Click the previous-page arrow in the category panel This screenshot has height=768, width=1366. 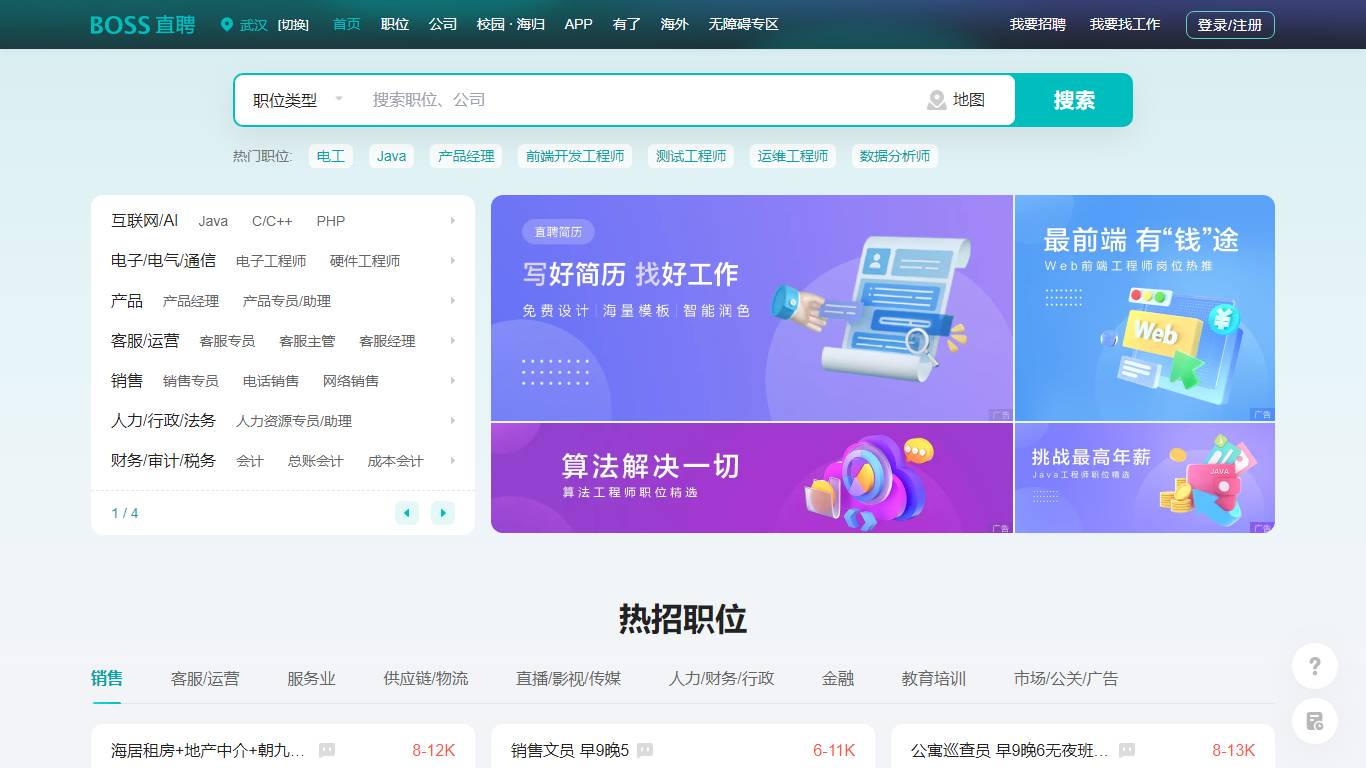407,512
